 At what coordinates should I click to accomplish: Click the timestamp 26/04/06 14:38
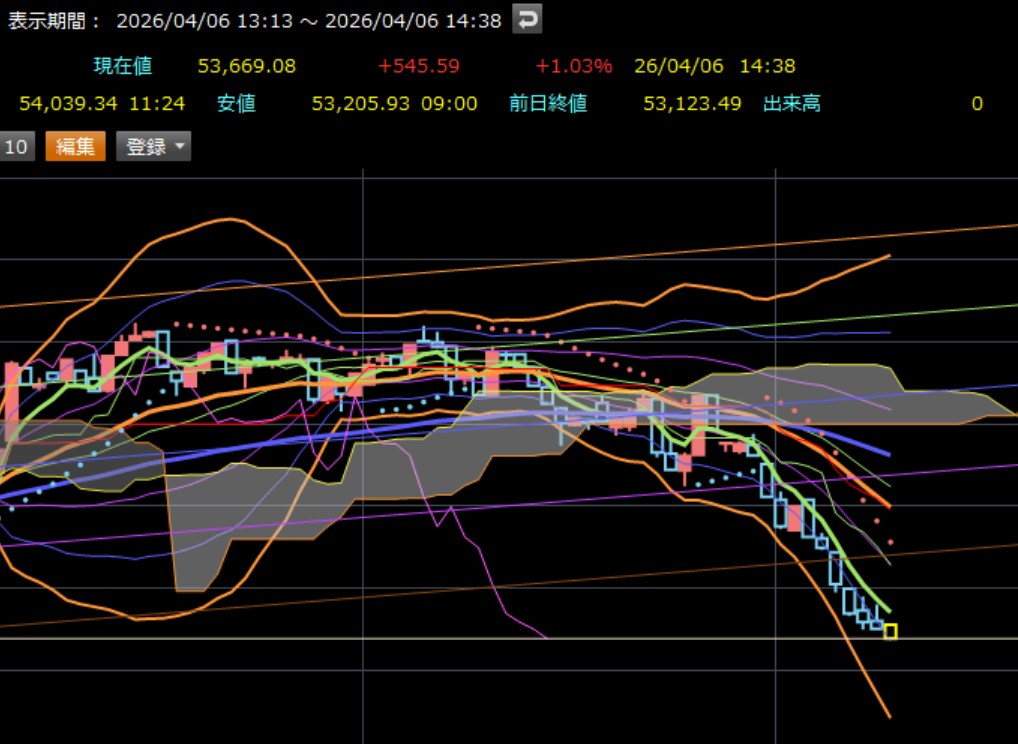(714, 66)
